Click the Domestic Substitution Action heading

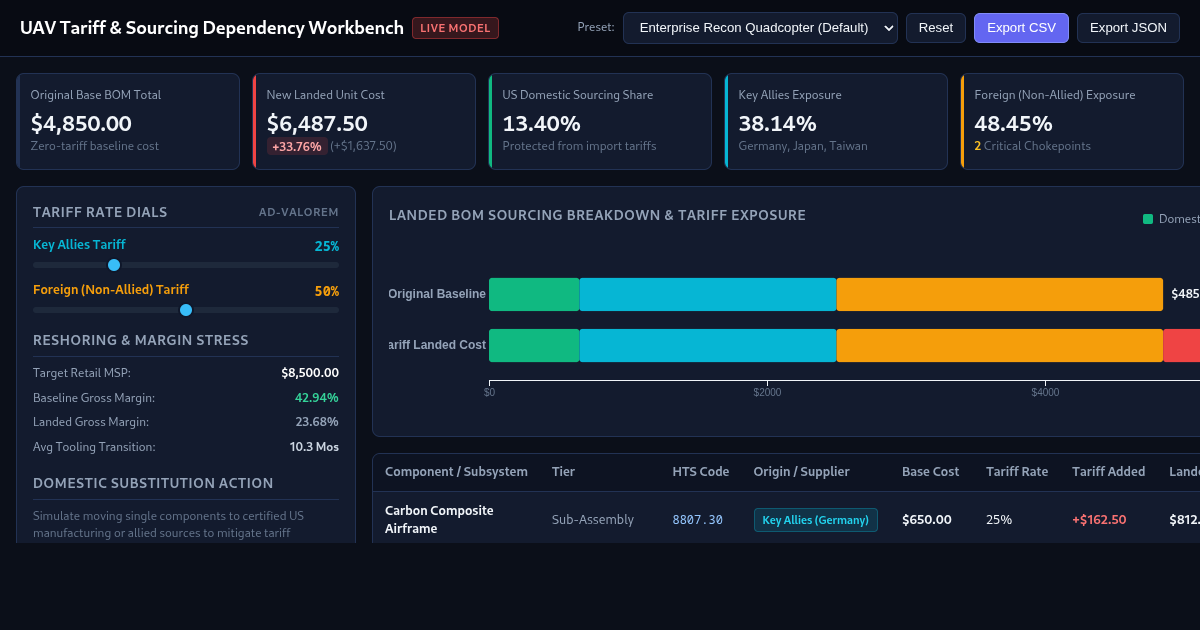[x=153, y=483]
